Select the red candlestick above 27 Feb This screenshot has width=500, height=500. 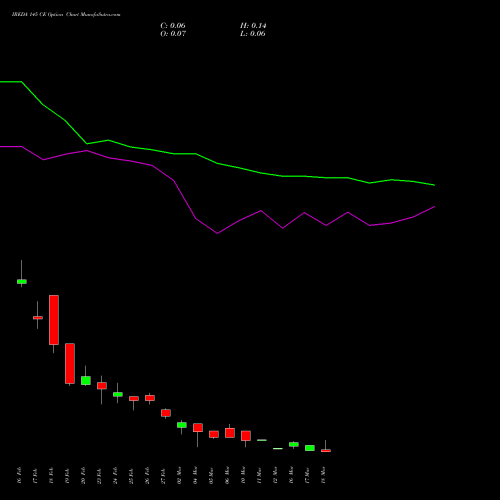coord(166,413)
